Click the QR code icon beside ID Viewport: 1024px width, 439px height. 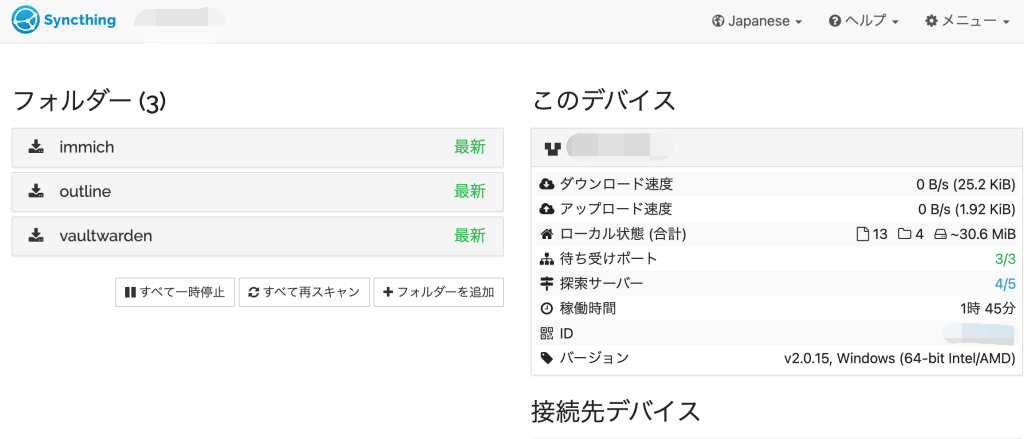click(547, 333)
